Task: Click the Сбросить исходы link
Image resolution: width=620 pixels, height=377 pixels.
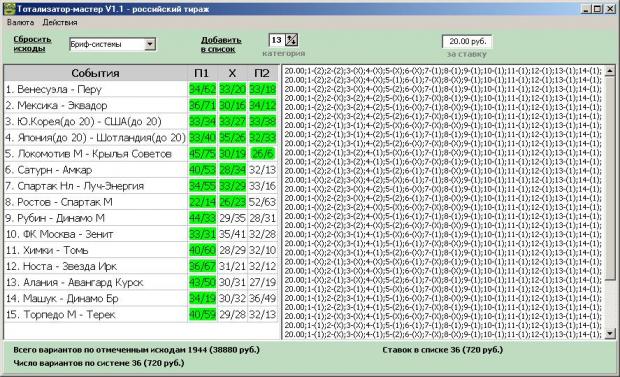Action: click(32, 44)
